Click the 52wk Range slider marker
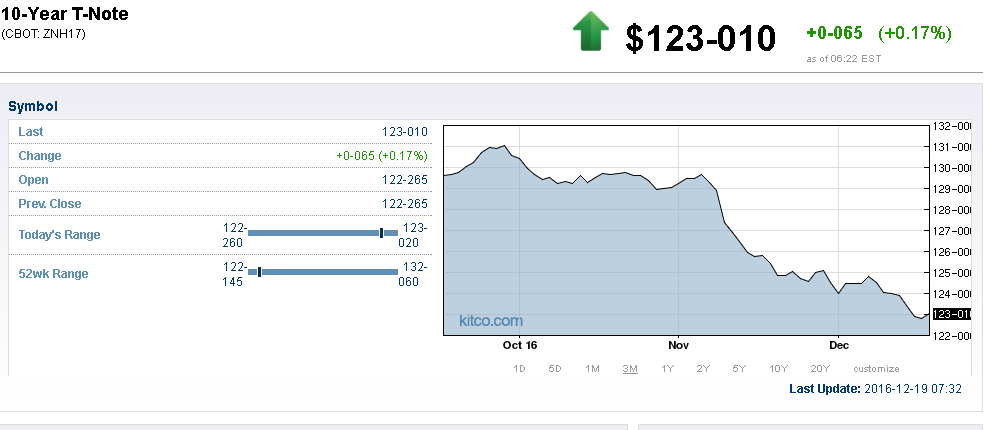Screen dimensions: 990x430 [x=260, y=272]
